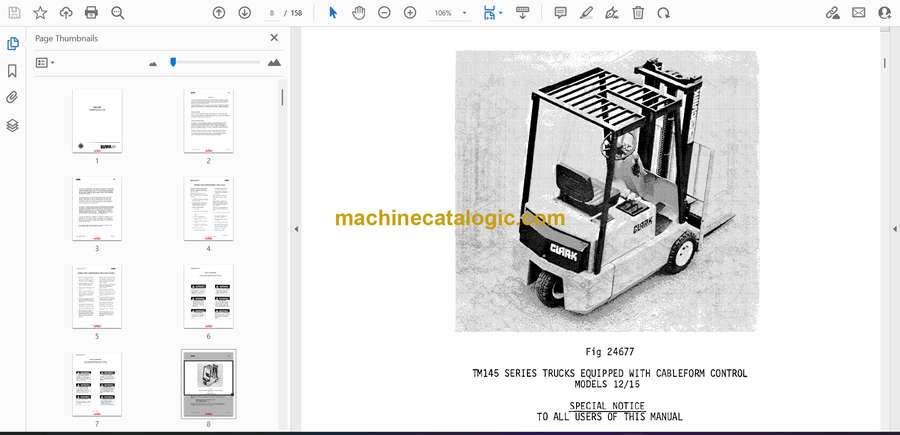
Task: Select page 7 thumbnail
Action: (97, 384)
